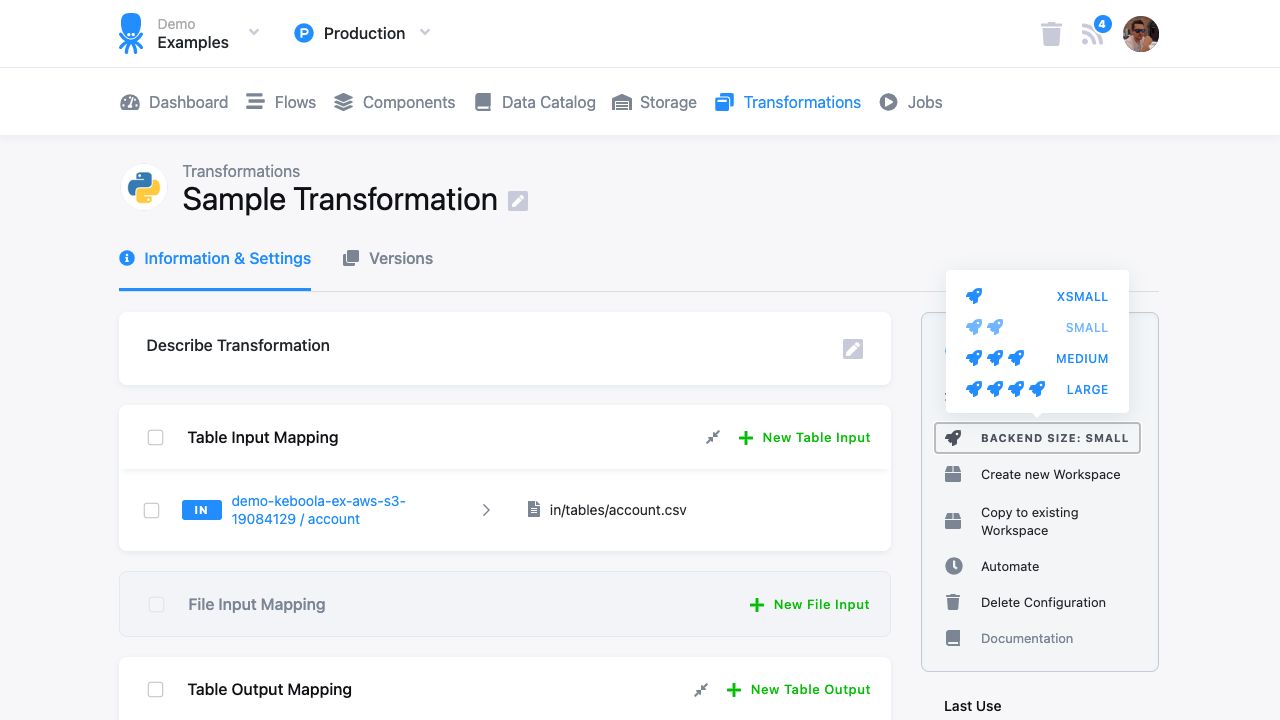Open the Keboola octopus home icon
Viewport: 1280px width, 720px height.
(130, 32)
